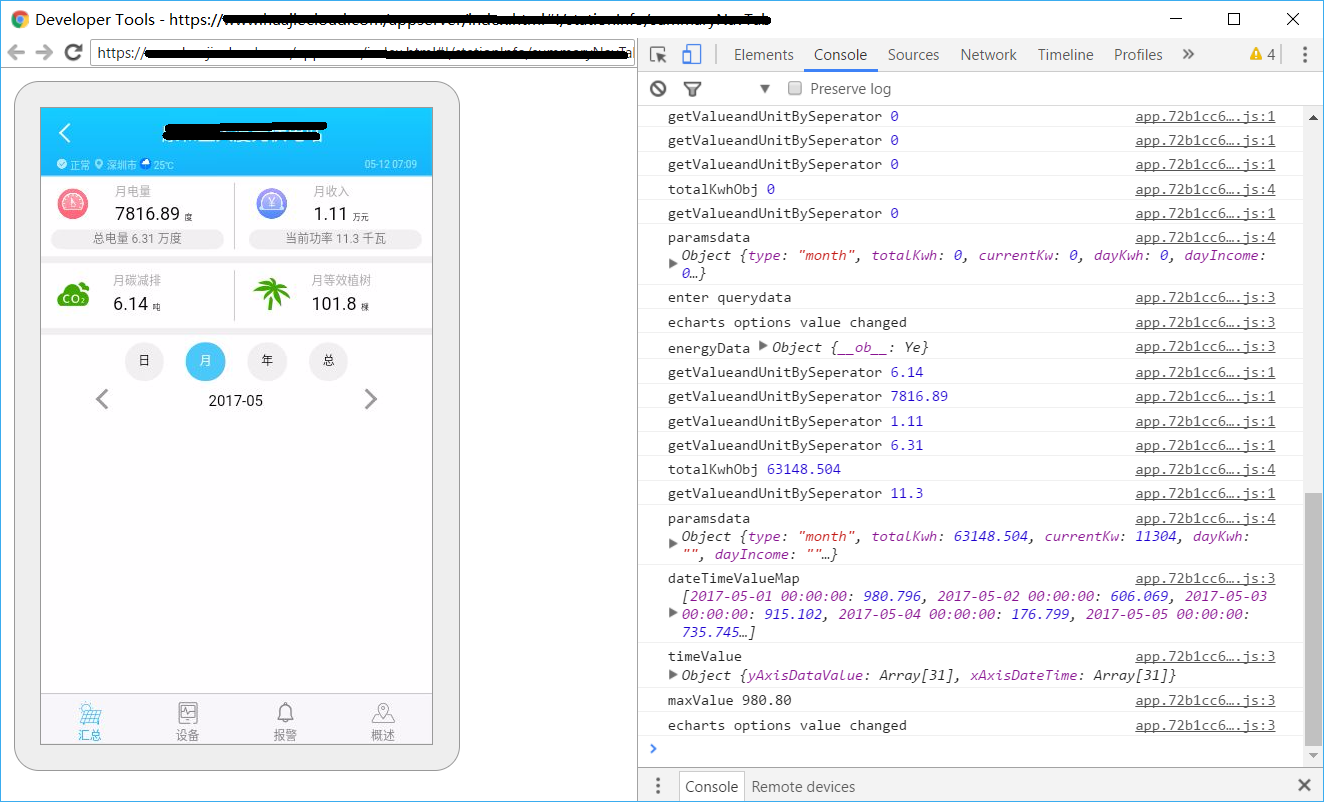1324x802 pixels.
Task: Select the Remote devices drawer tab
Action: tap(803, 786)
